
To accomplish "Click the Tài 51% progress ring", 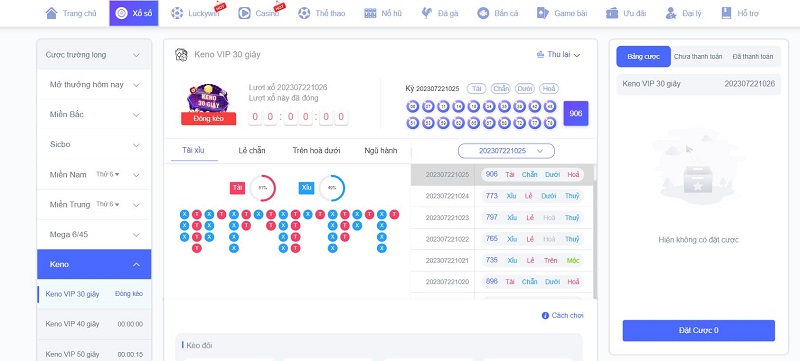I will pyautogui.click(x=263, y=188).
